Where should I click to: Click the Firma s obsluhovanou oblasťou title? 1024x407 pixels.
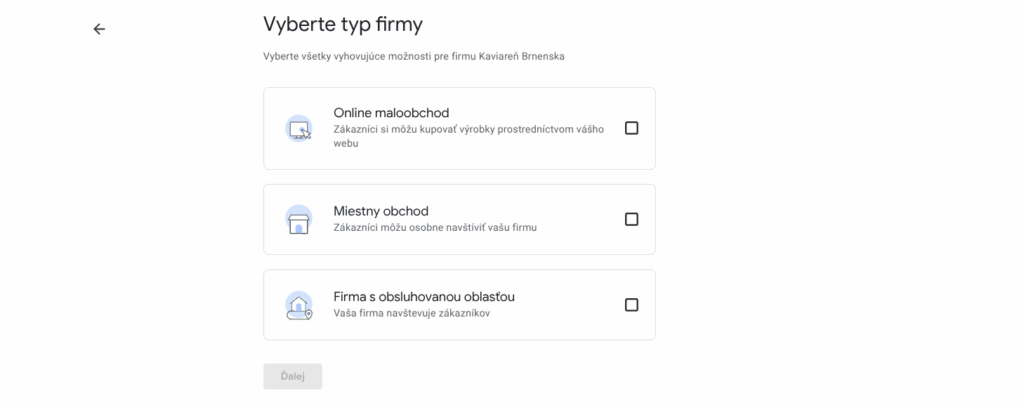point(424,297)
